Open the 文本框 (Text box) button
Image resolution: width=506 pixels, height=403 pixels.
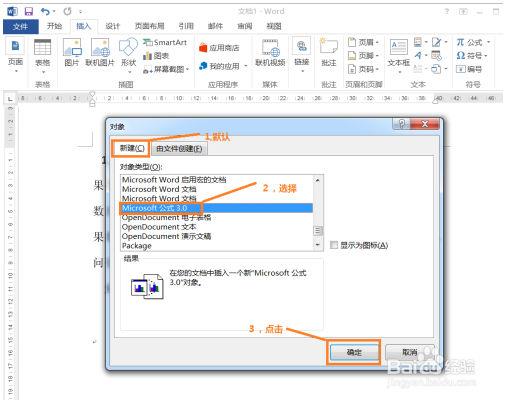pyautogui.click(x=399, y=56)
